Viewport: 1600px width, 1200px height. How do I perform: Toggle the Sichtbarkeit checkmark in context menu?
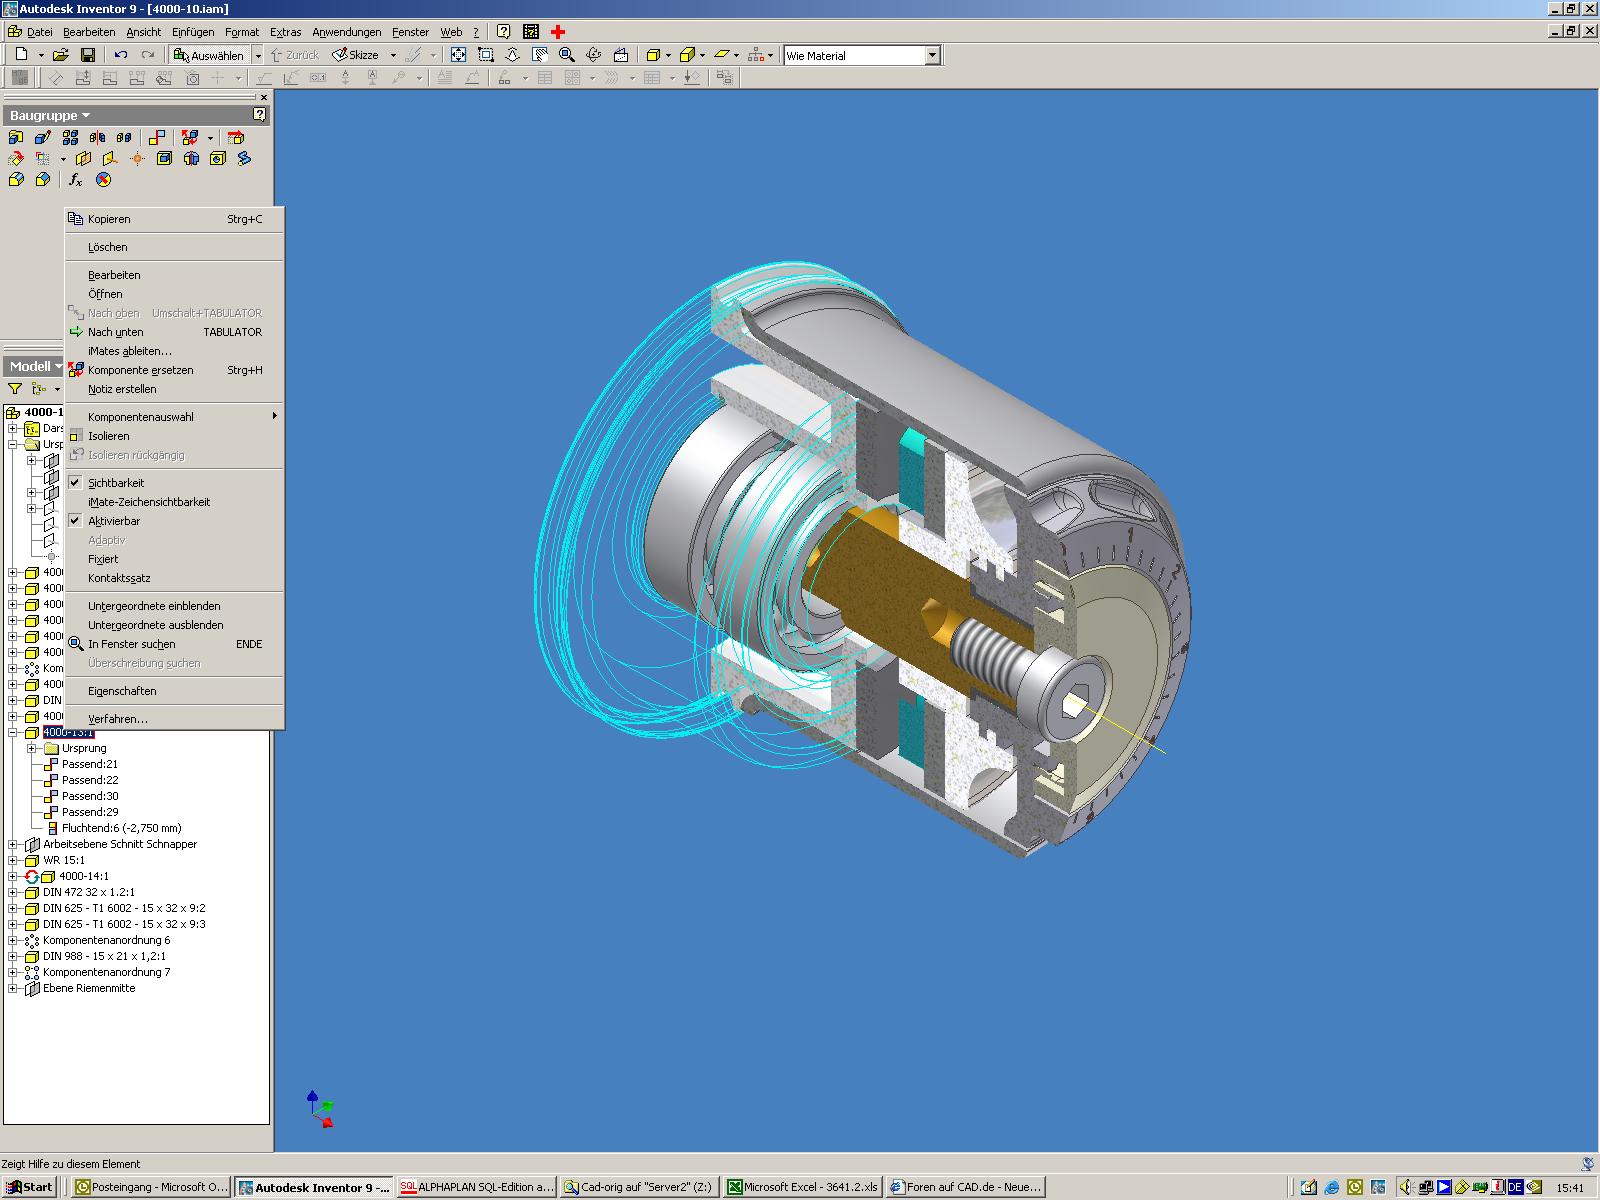(115, 483)
